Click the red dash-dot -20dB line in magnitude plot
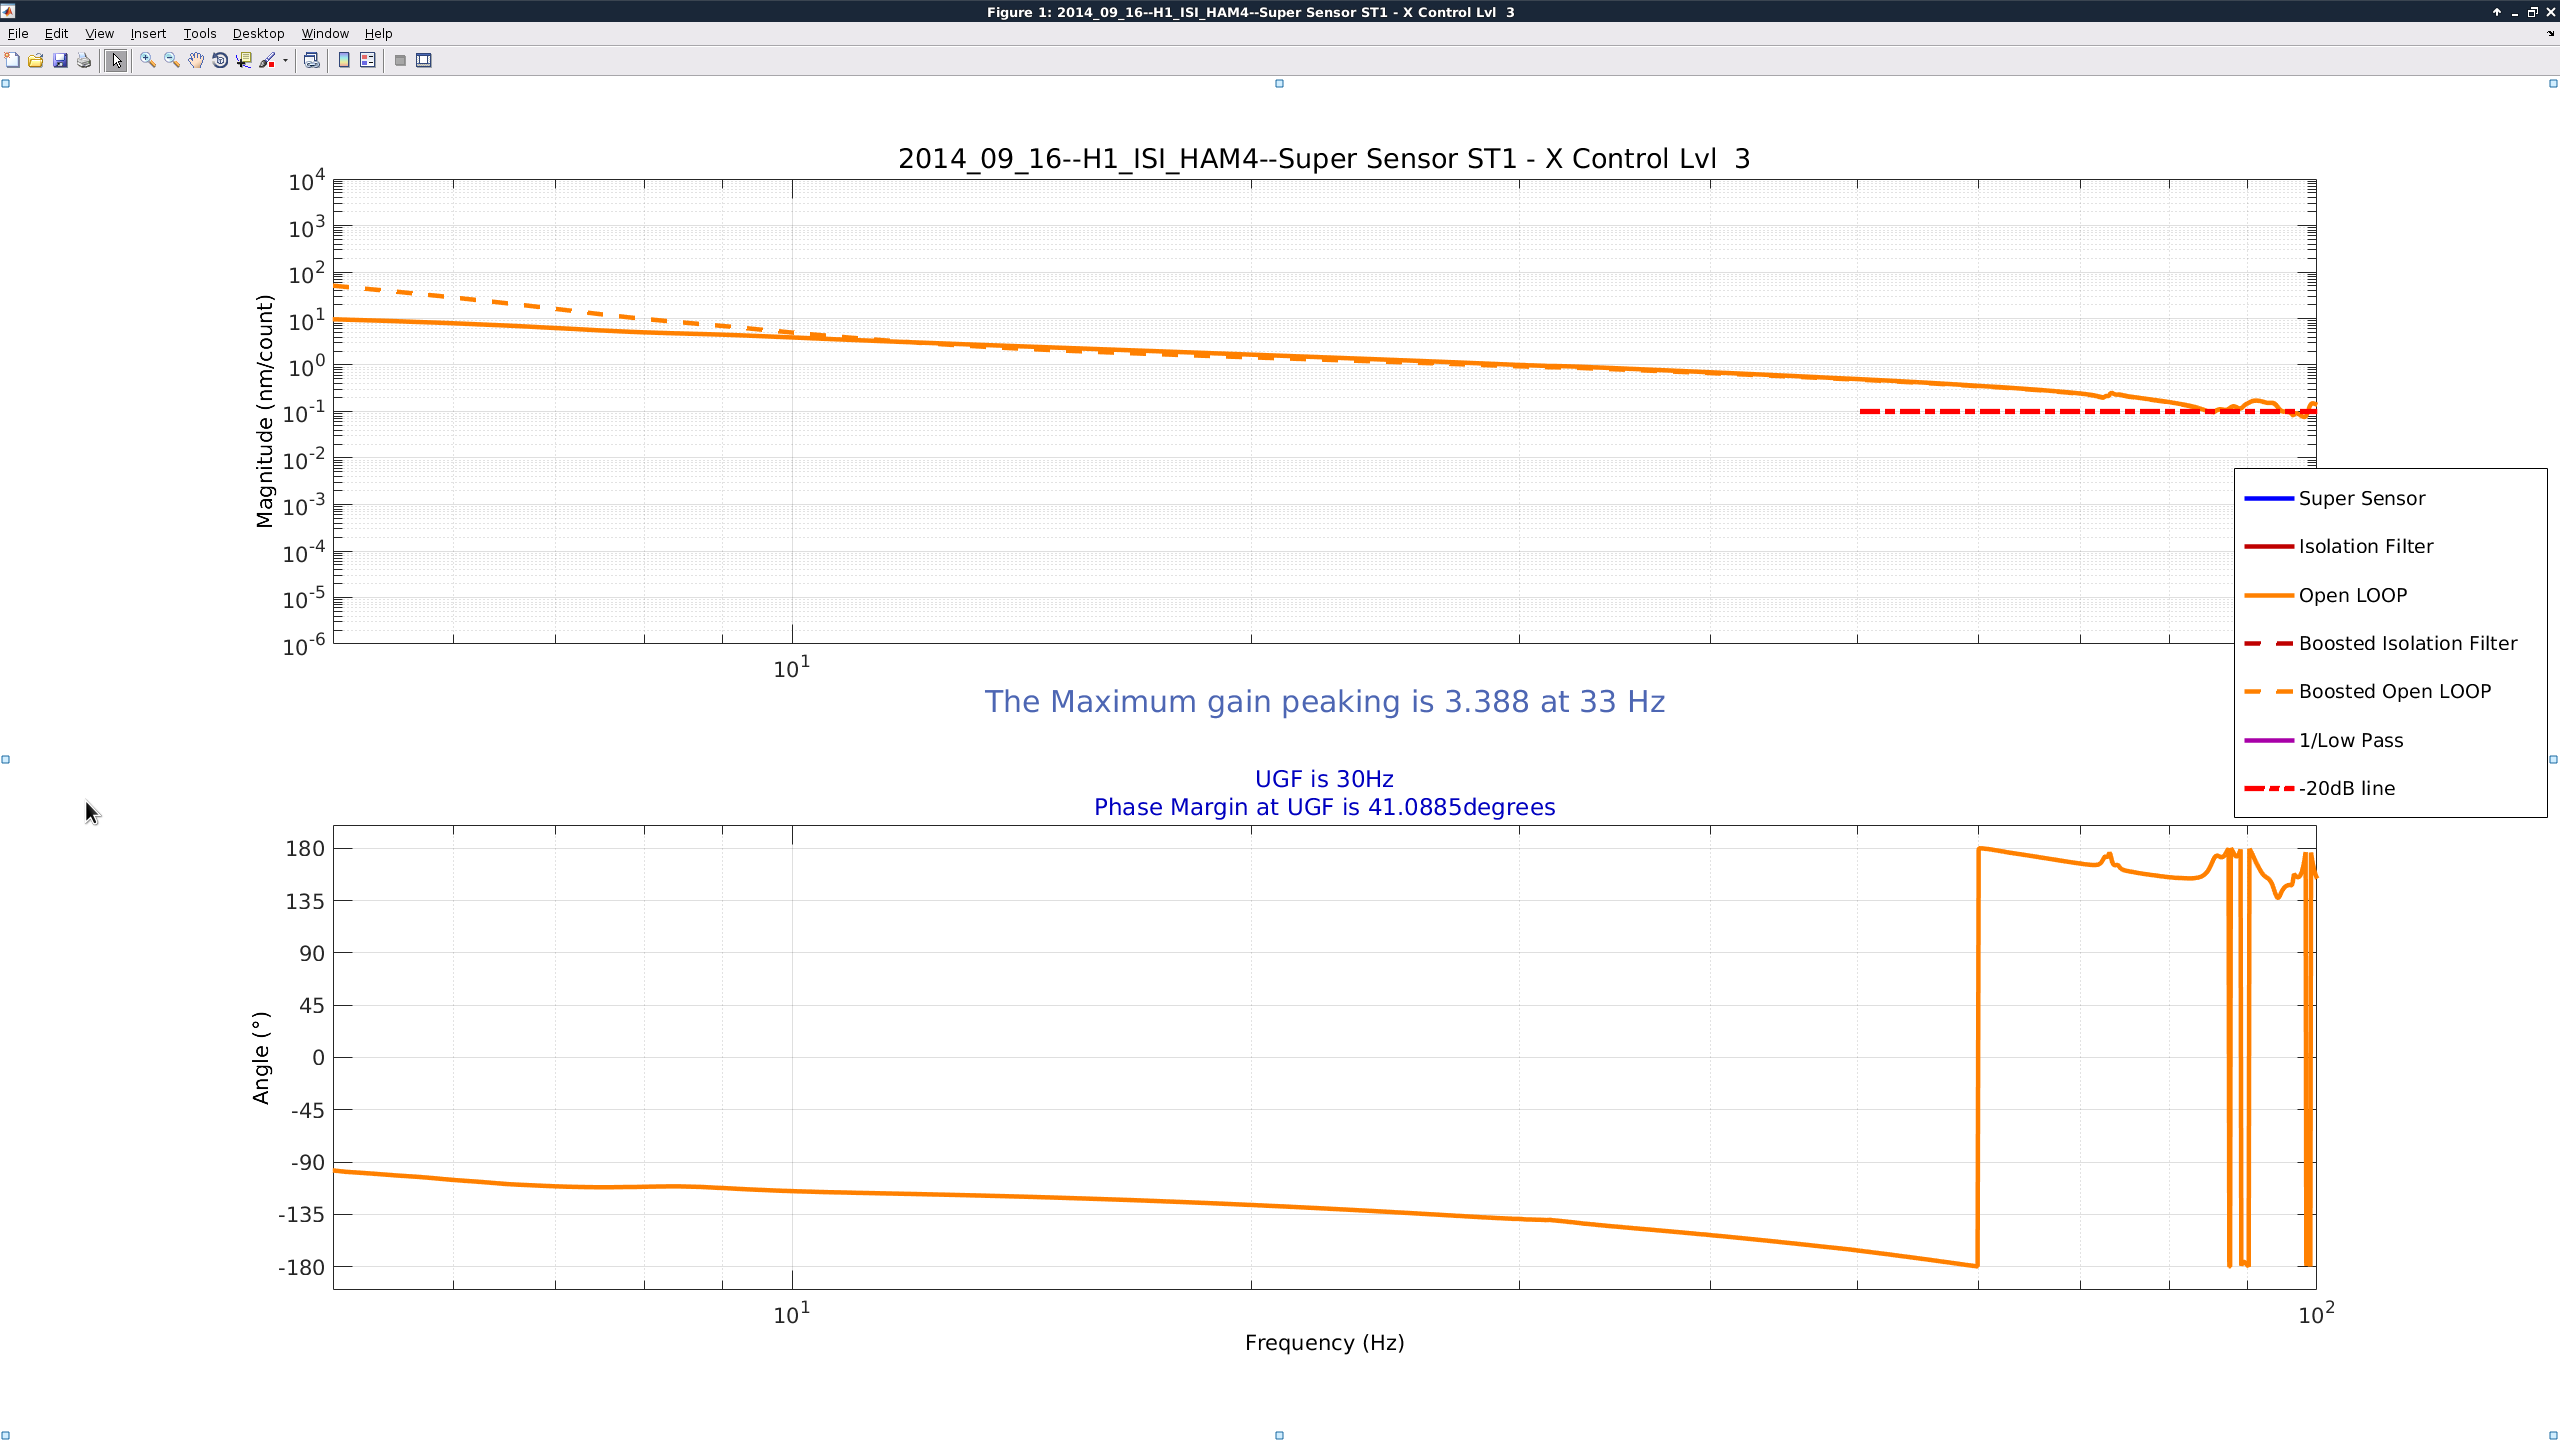 (x=2087, y=411)
